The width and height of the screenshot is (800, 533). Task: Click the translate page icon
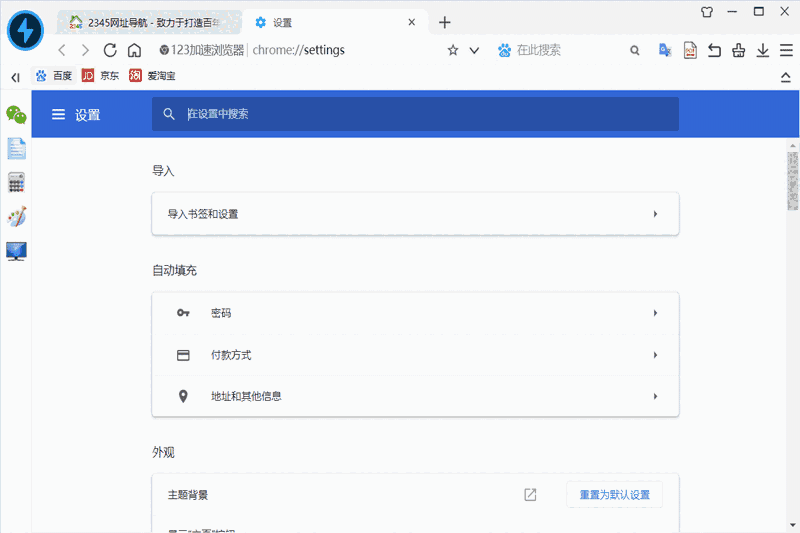(665, 50)
